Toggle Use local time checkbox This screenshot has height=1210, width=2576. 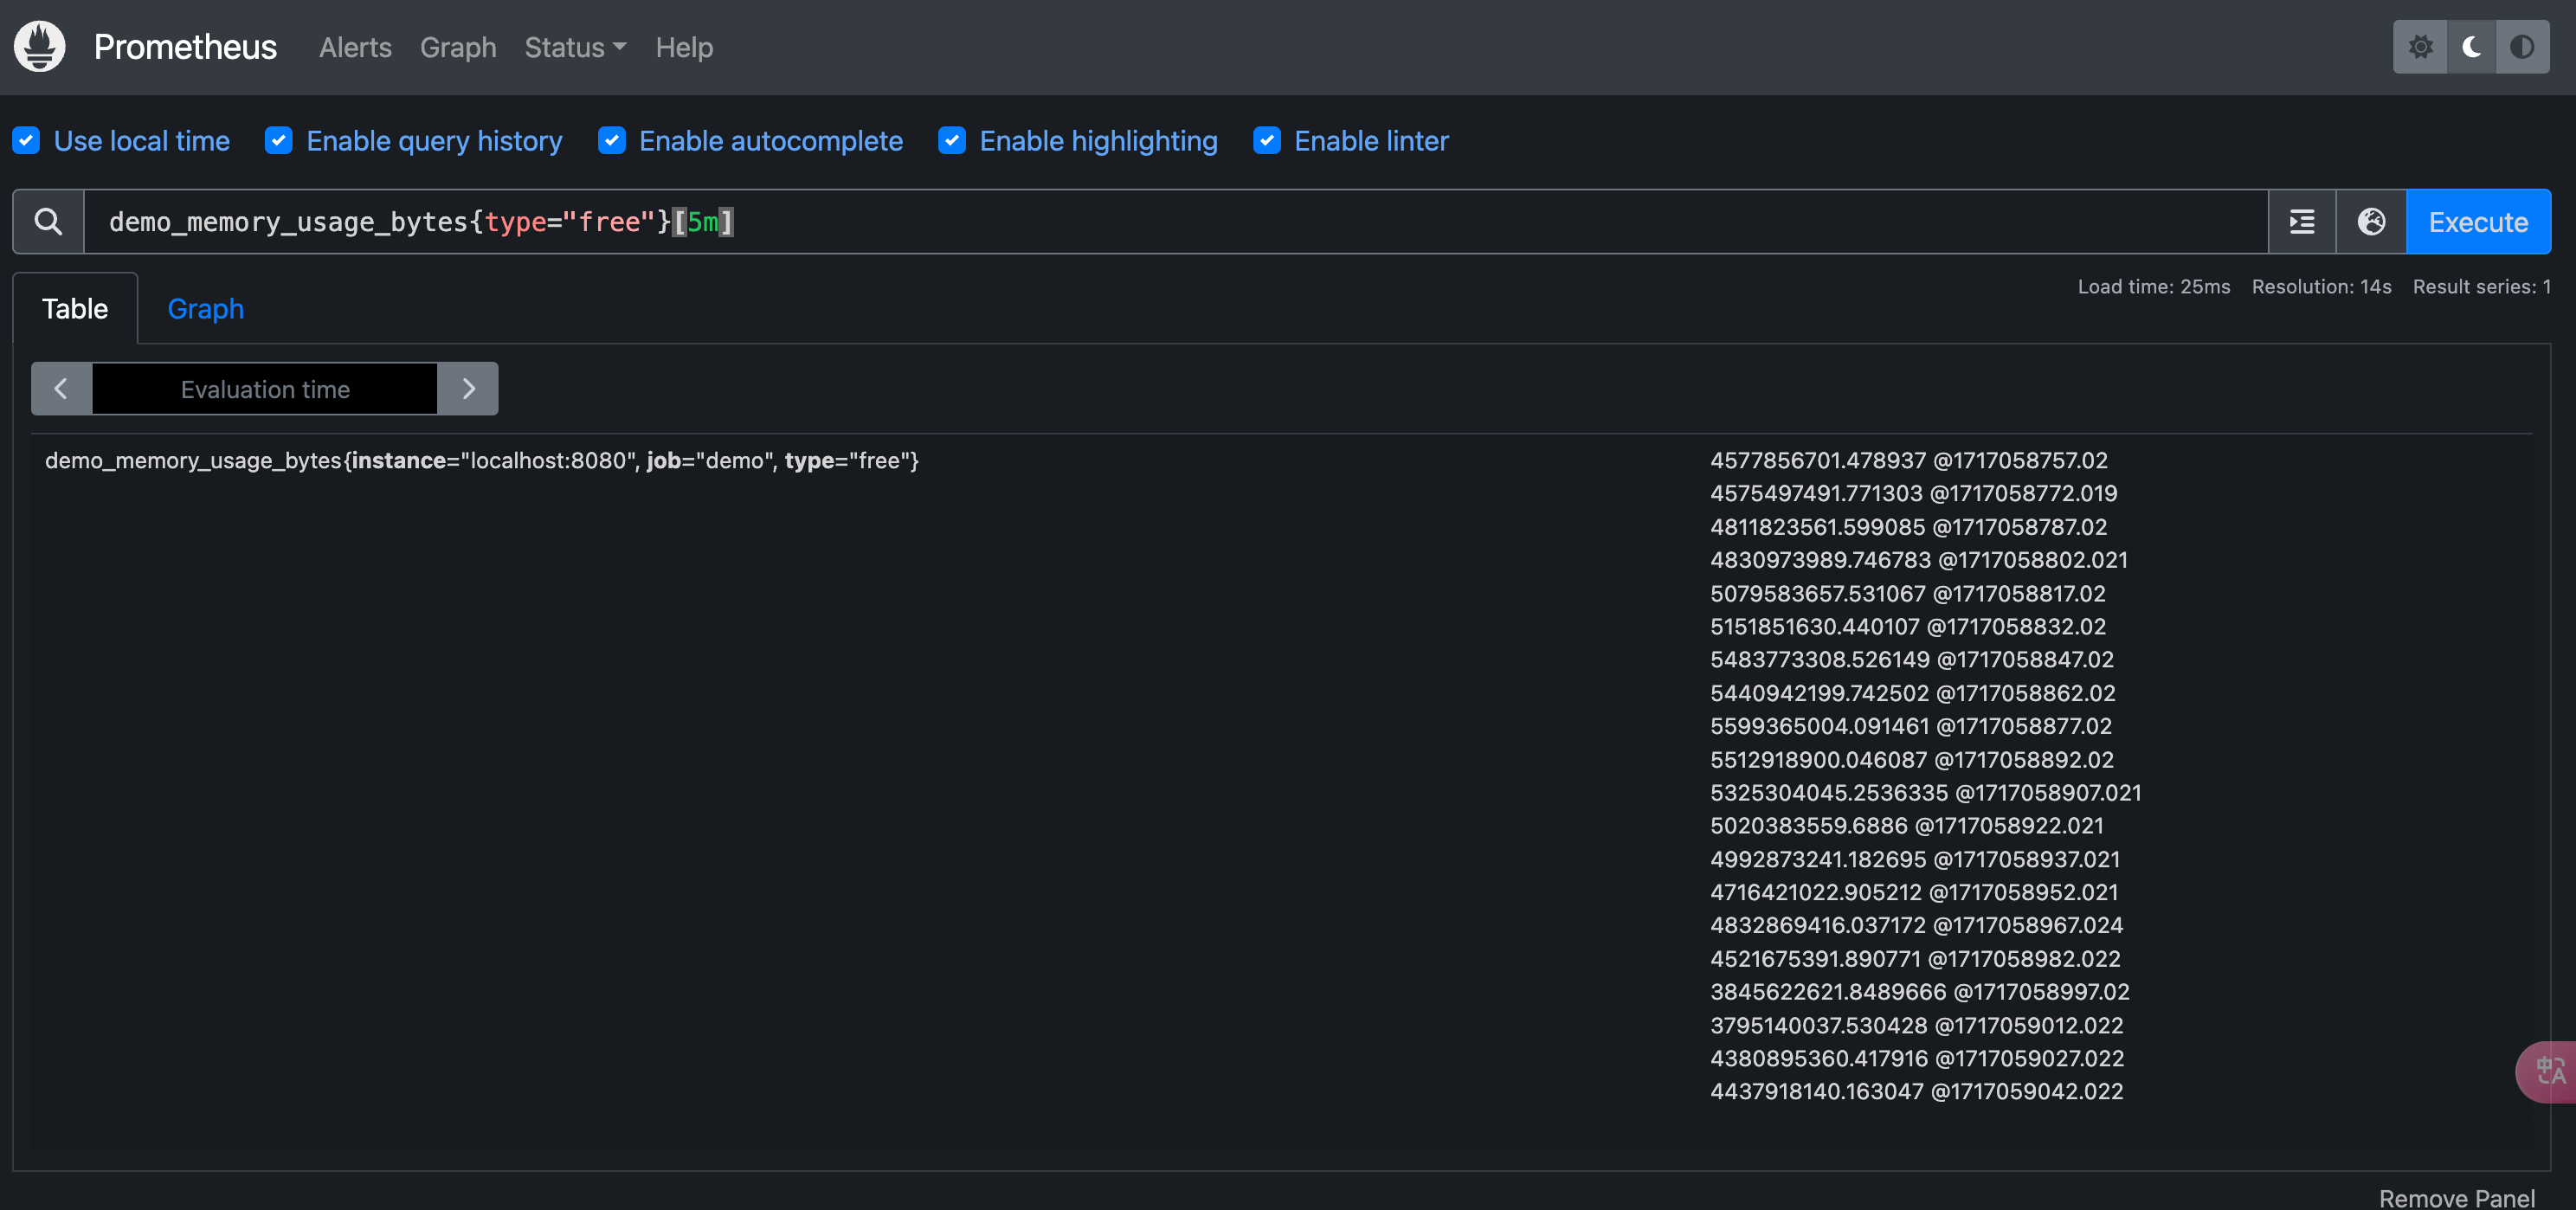coord(27,141)
